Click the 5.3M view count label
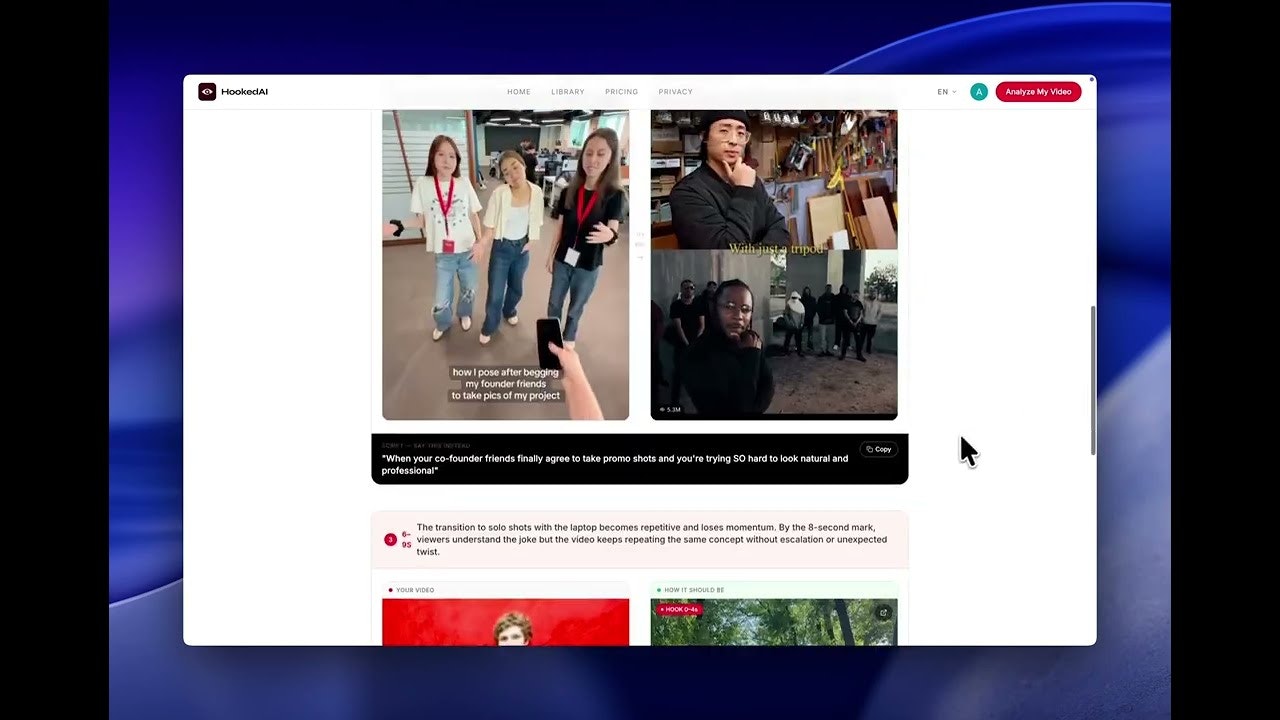The image size is (1280, 720). coord(670,410)
